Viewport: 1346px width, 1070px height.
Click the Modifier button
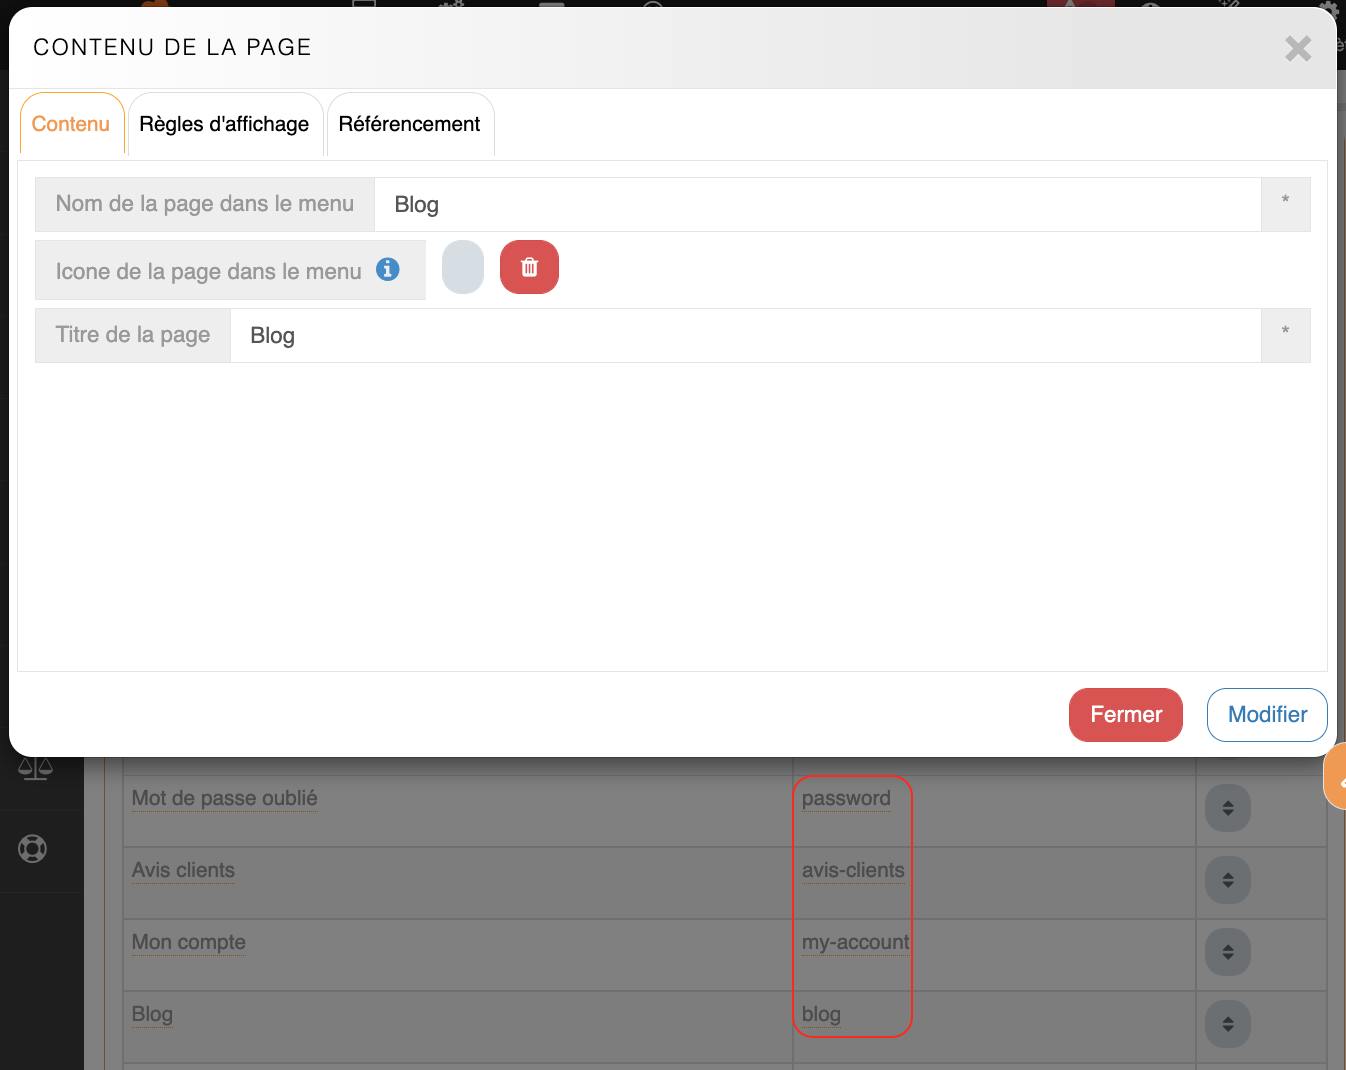click(x=1266, y=715)
